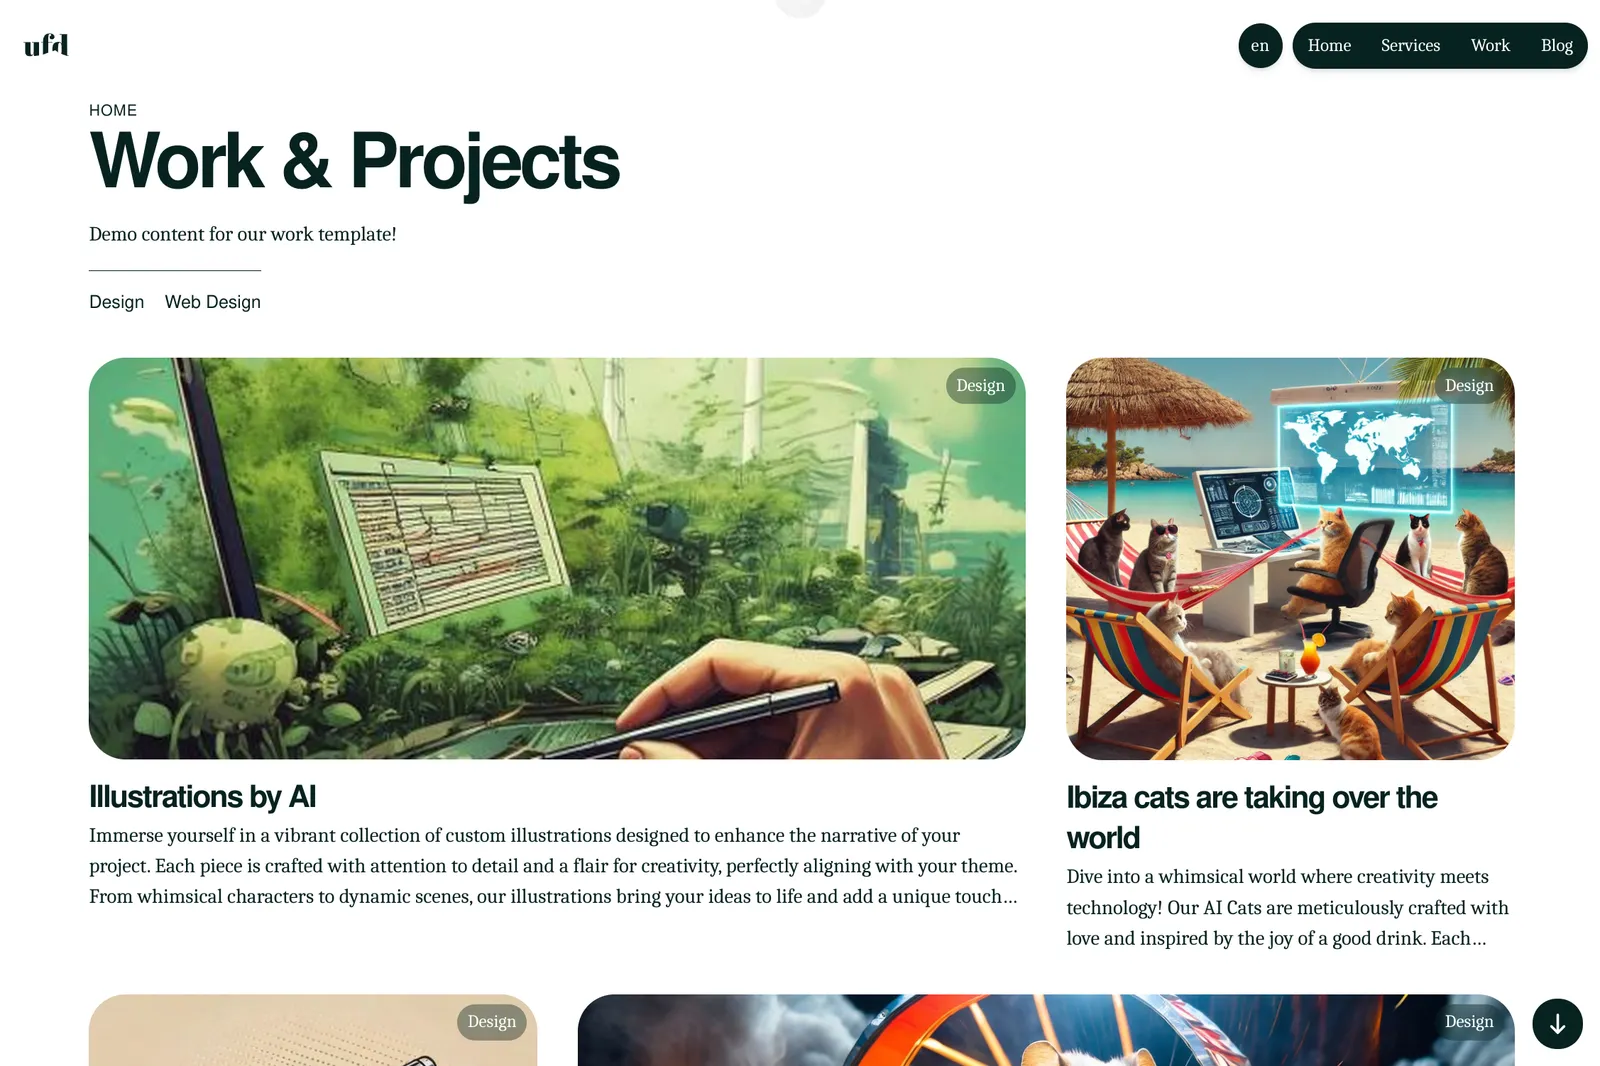
Task: Open the Blog menu item
Action: pos(1556,46)
